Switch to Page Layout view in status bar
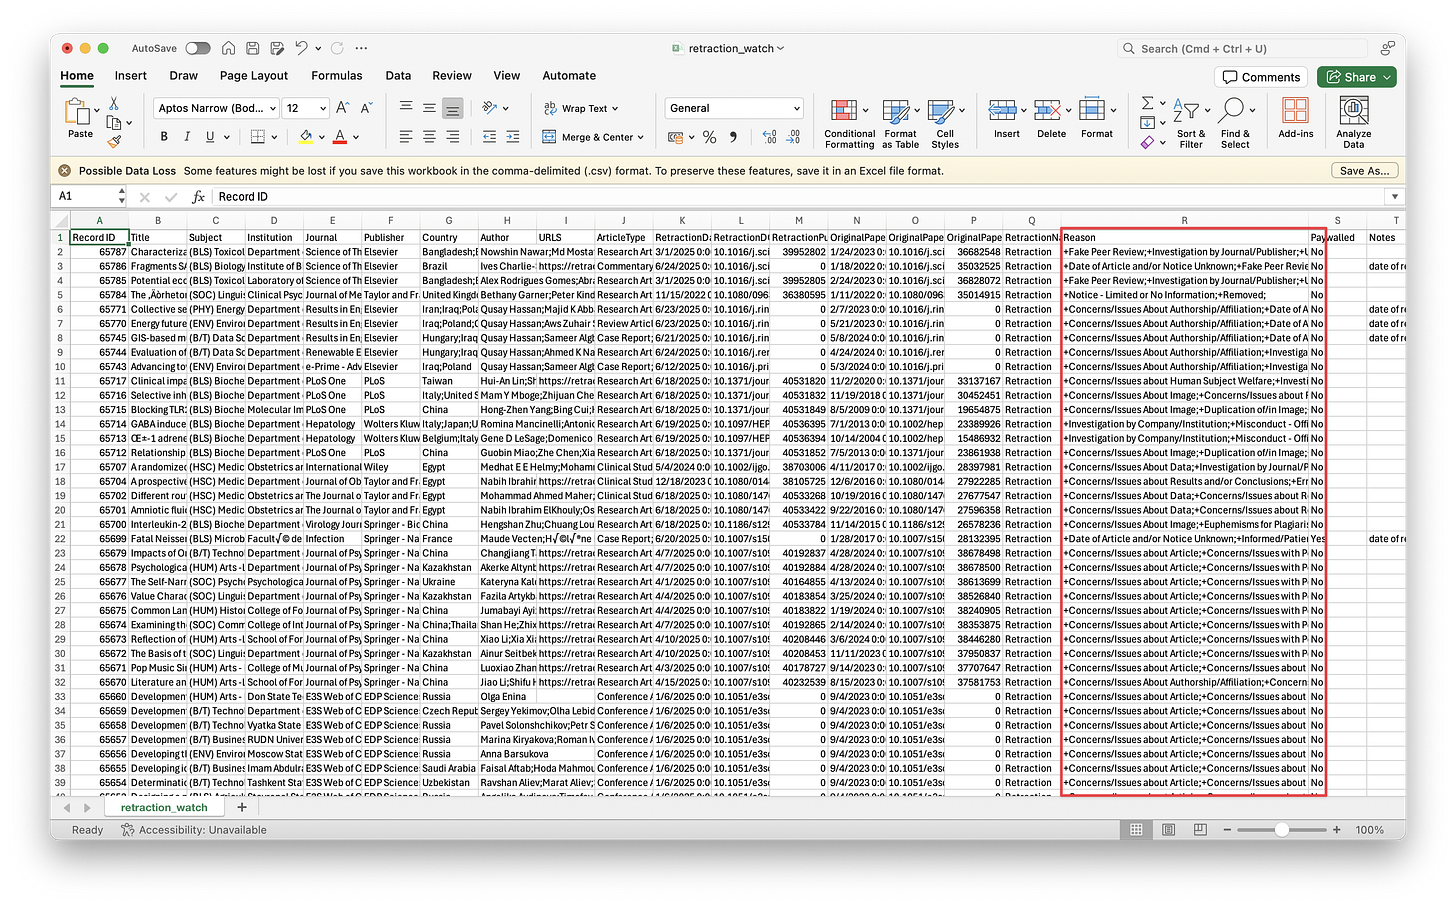This screenshot has height=906, width=1456. point(1168,830)
